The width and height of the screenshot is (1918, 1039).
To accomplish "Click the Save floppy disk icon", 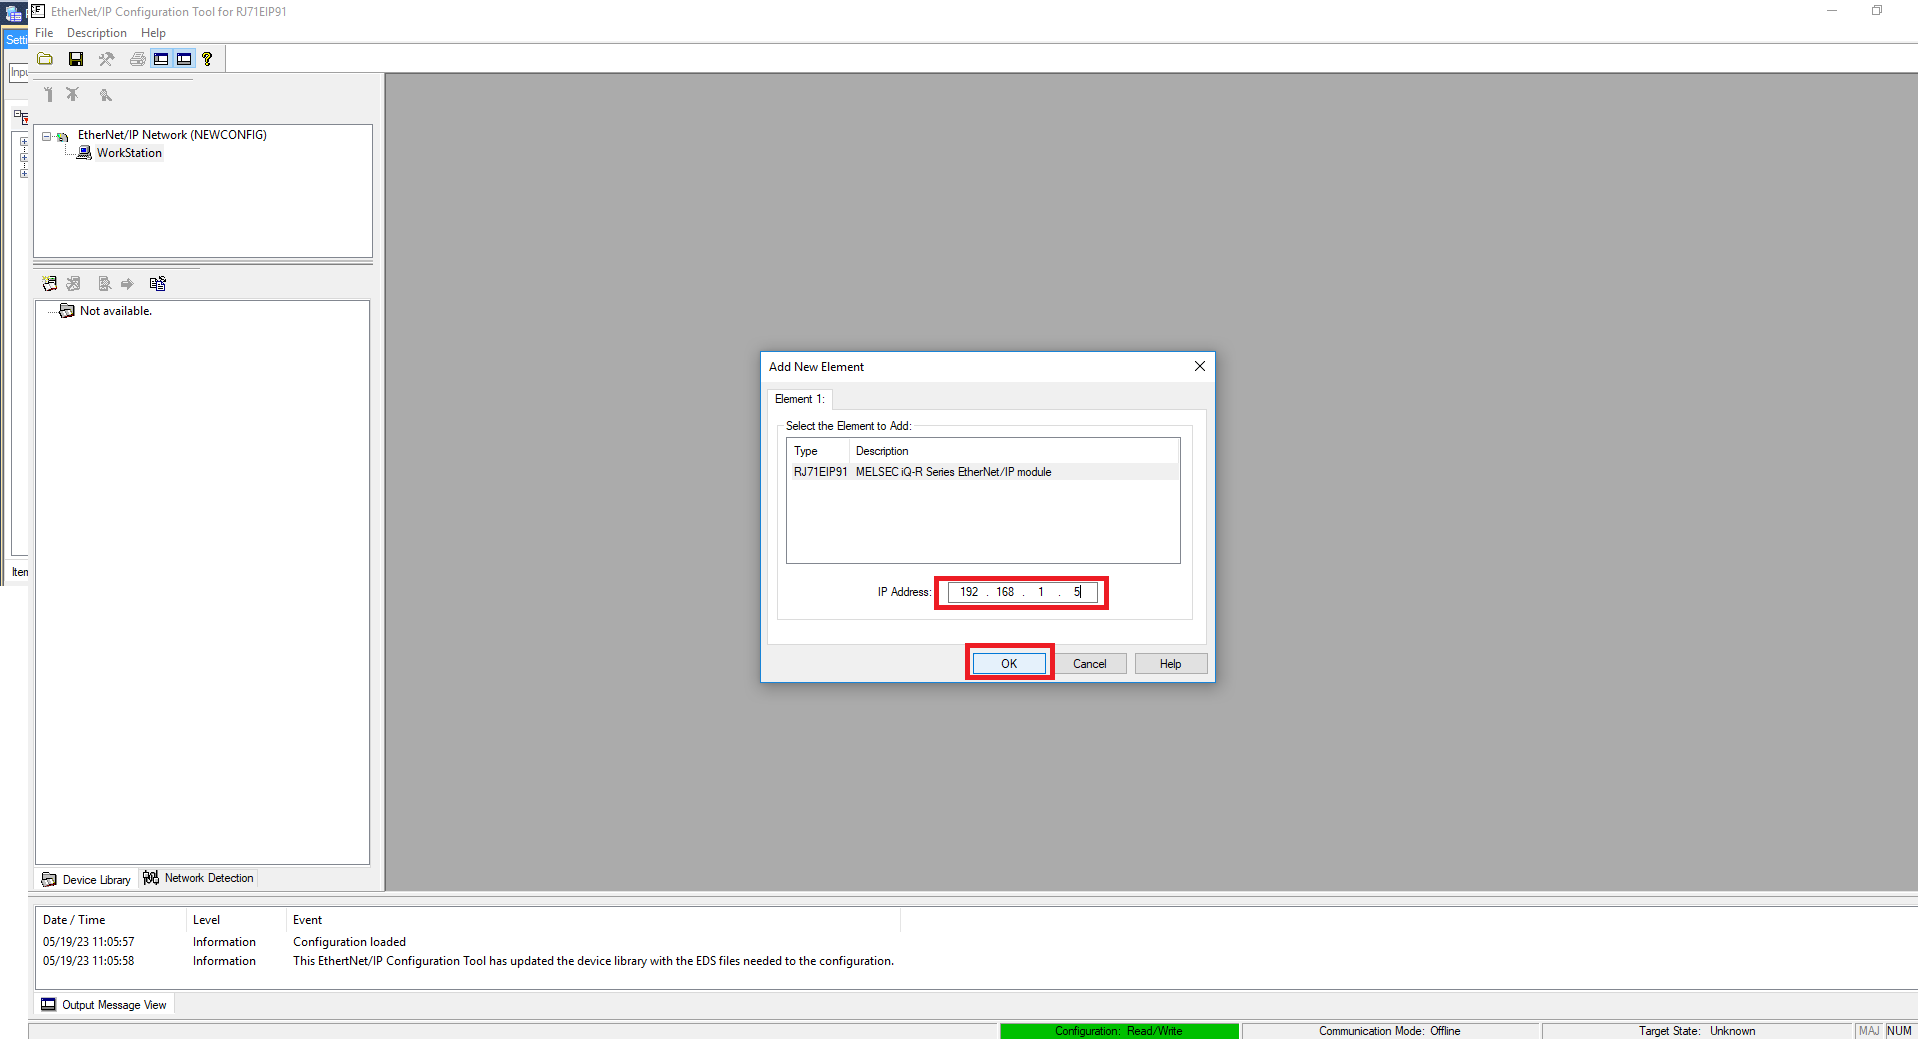I will (76, 59).
